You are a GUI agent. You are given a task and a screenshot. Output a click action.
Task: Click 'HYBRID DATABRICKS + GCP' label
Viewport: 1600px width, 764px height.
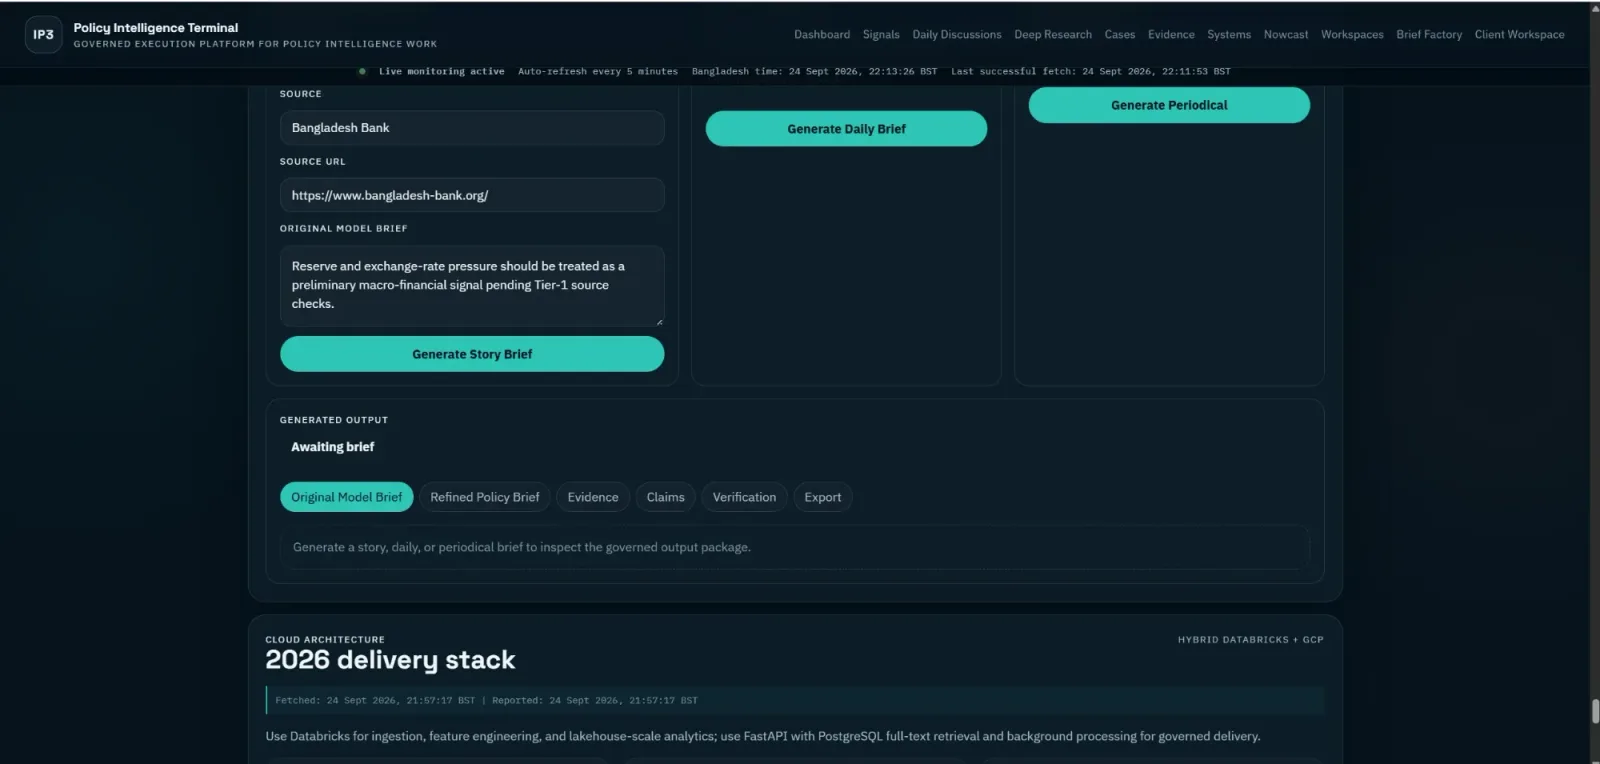tap(1250, 639)
